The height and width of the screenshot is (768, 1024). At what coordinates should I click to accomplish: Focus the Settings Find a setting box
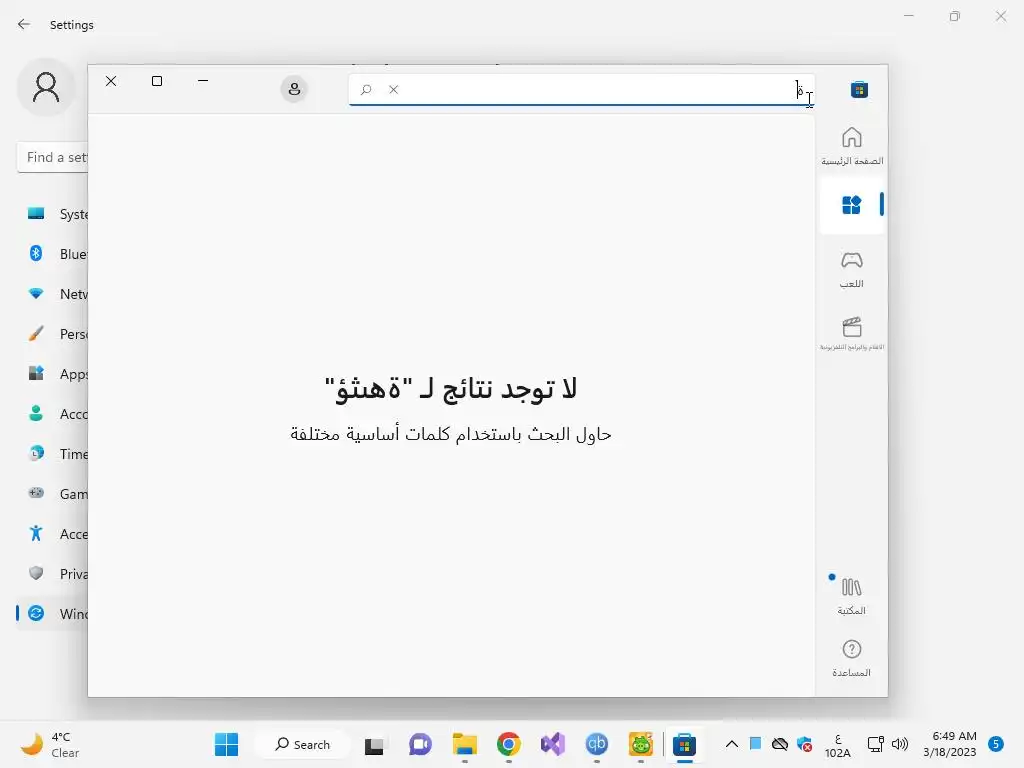click(52, 157)
